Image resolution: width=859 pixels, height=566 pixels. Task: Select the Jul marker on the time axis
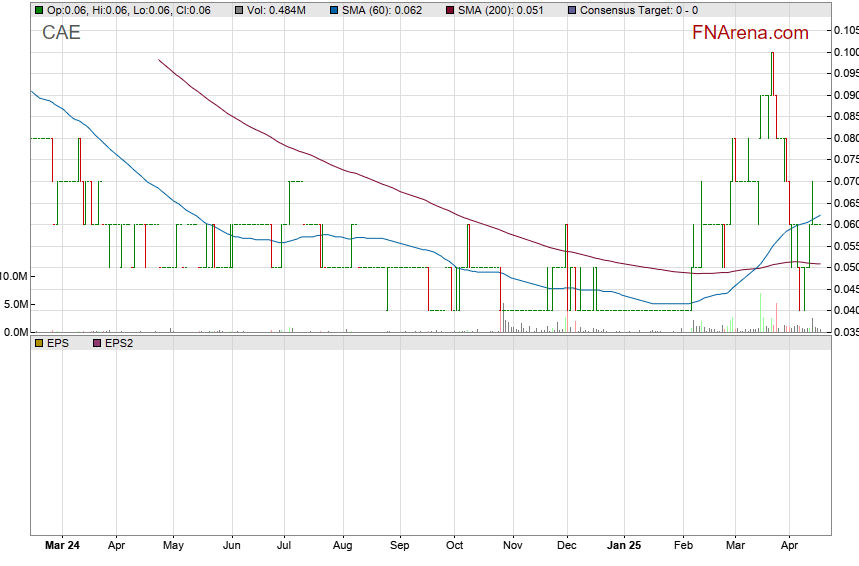pos(284,547)
